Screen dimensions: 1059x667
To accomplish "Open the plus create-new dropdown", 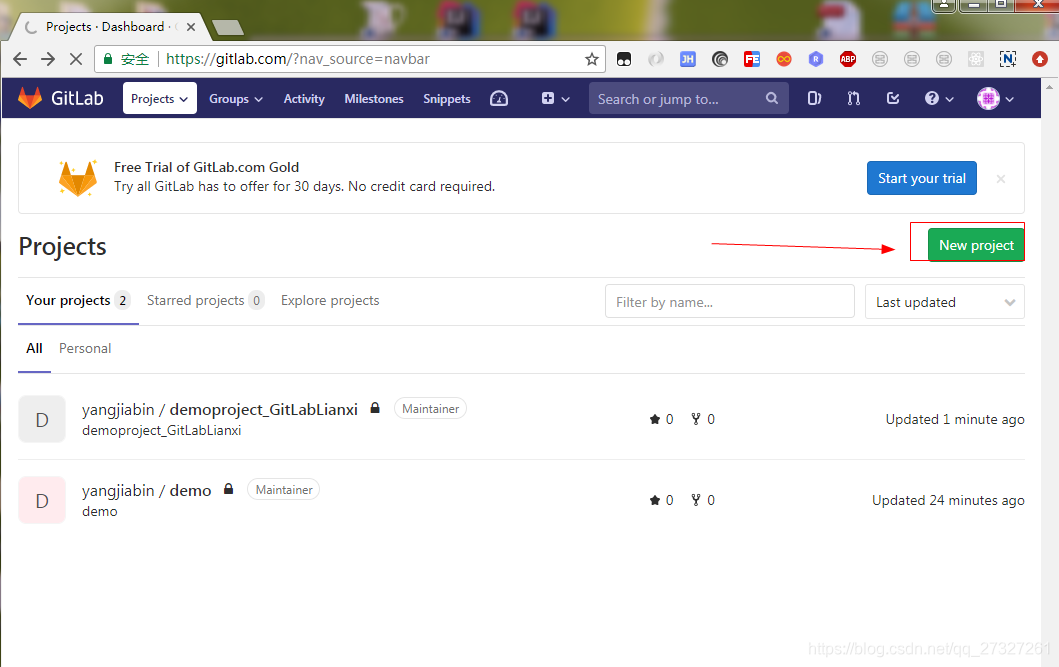I will [x=555, y=99].
